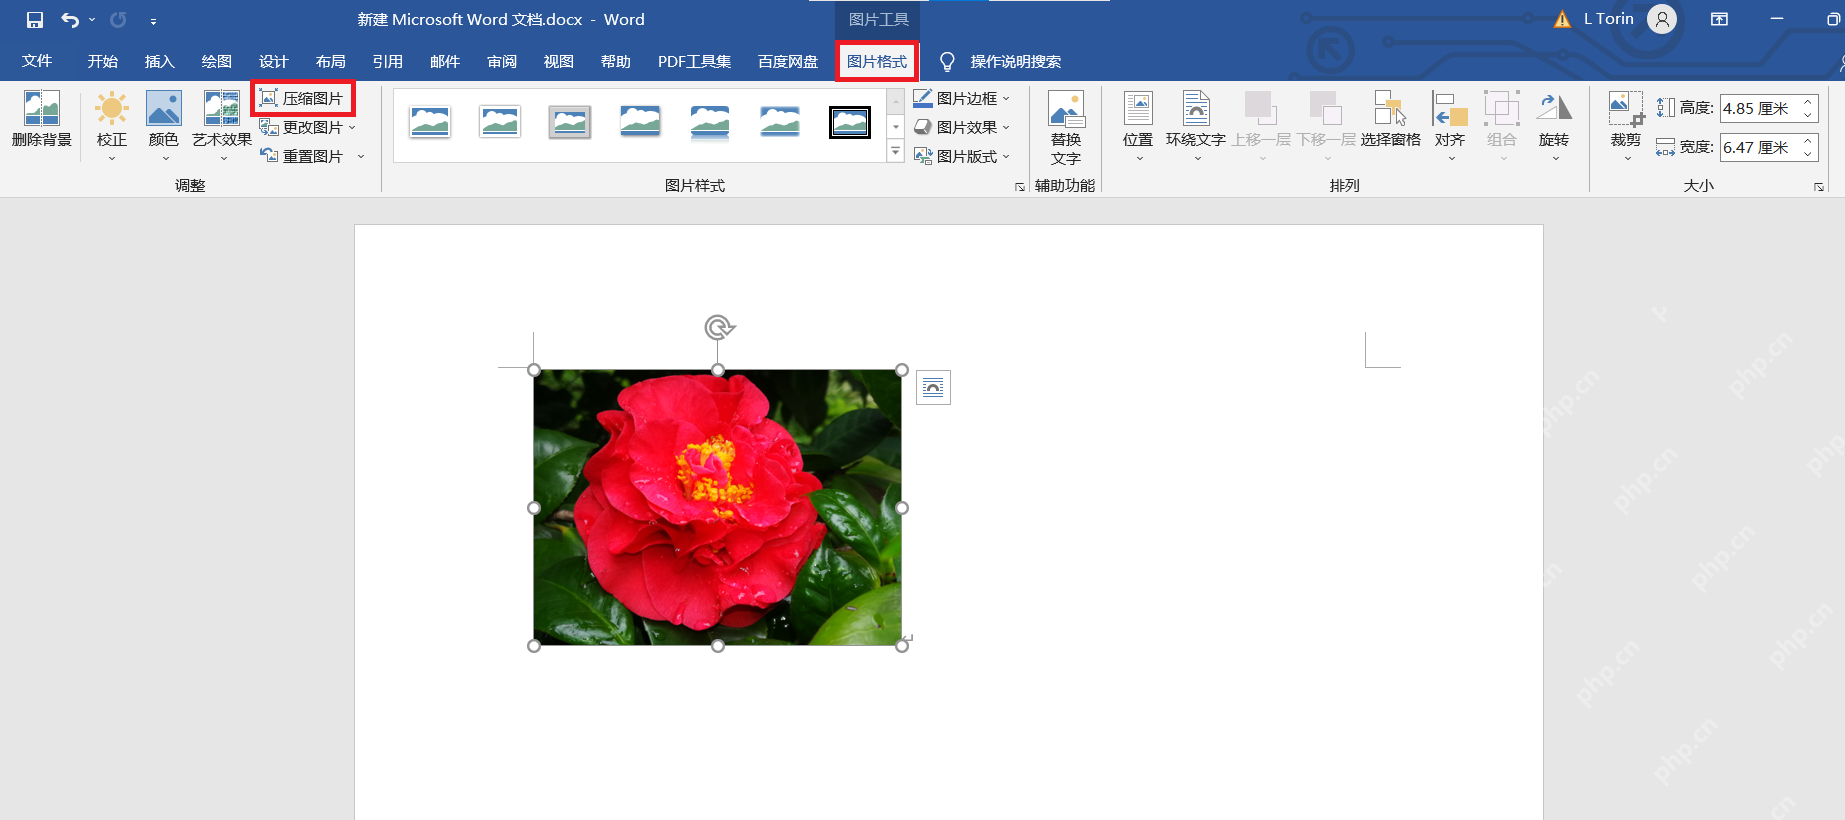Click the width (宽度) input field
Screen dimensions: 1845x820
[x=1762, y=147]
